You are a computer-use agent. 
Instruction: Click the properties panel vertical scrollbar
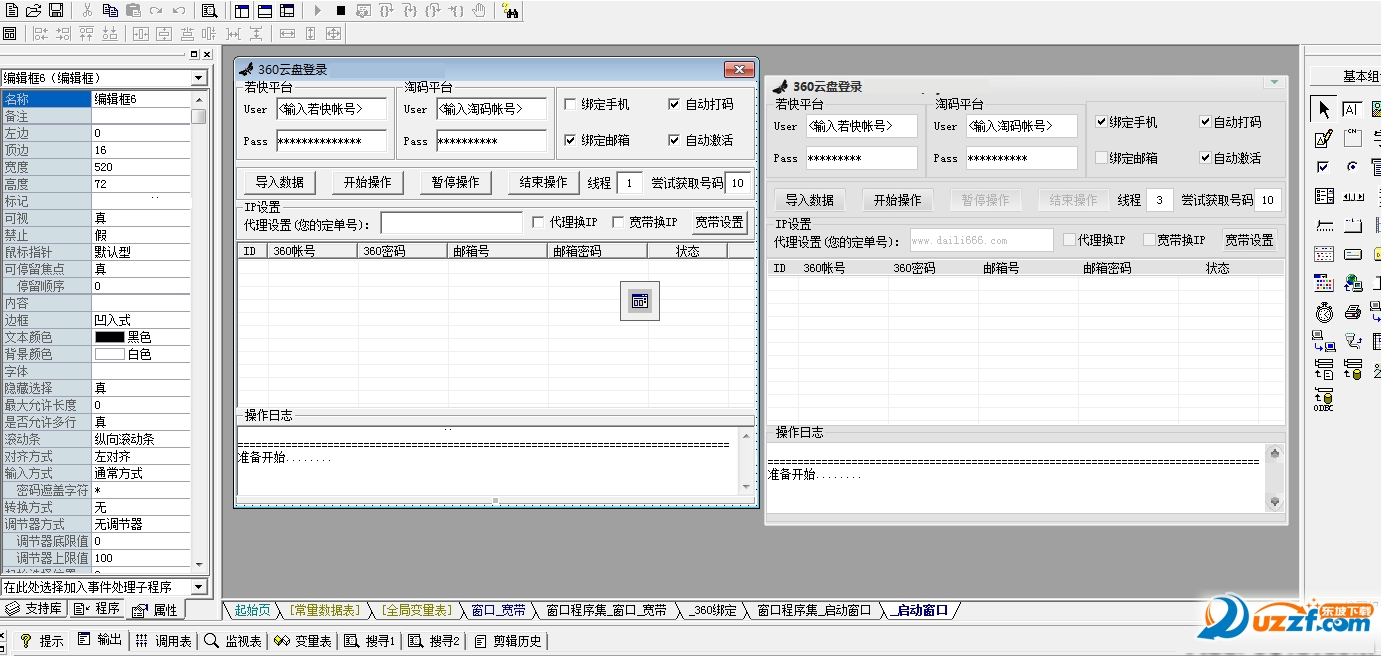click(200, 330)
